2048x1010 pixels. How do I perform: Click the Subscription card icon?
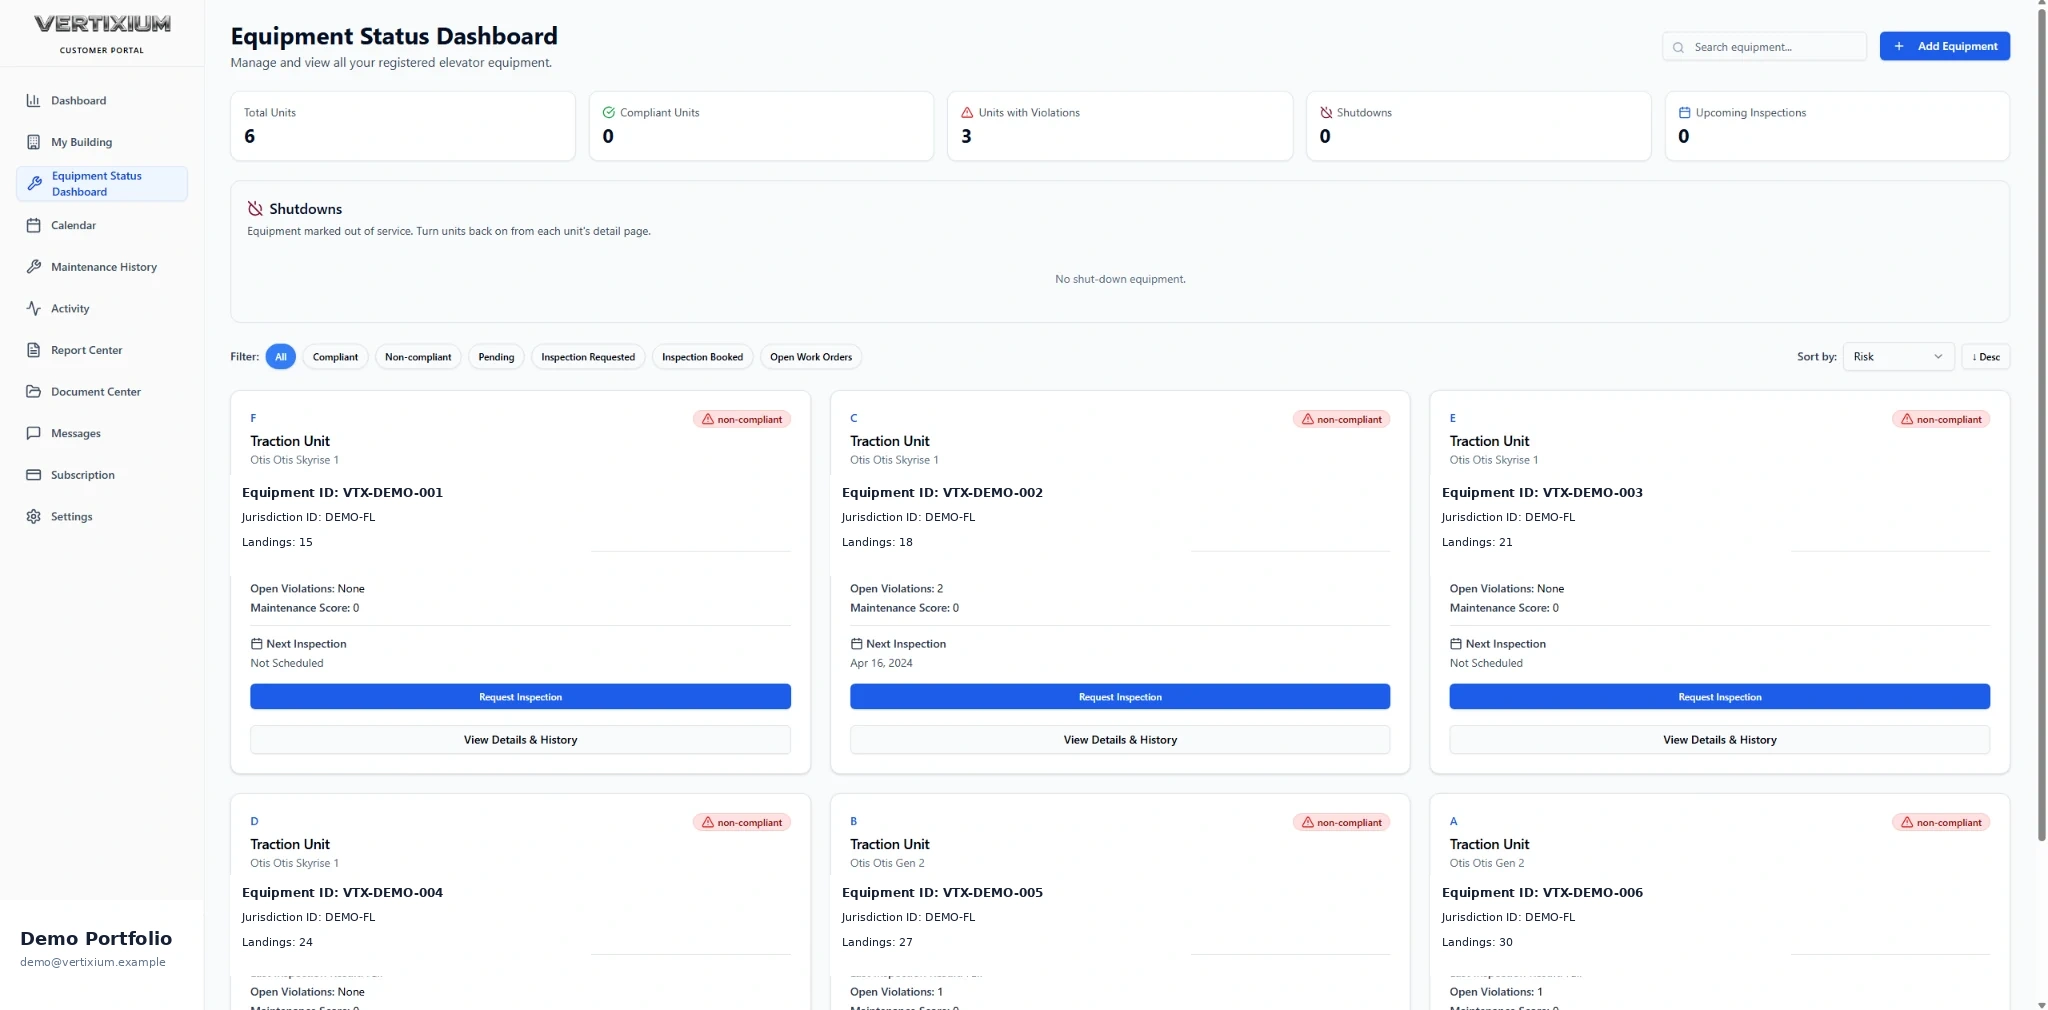(x=33, y=475)
